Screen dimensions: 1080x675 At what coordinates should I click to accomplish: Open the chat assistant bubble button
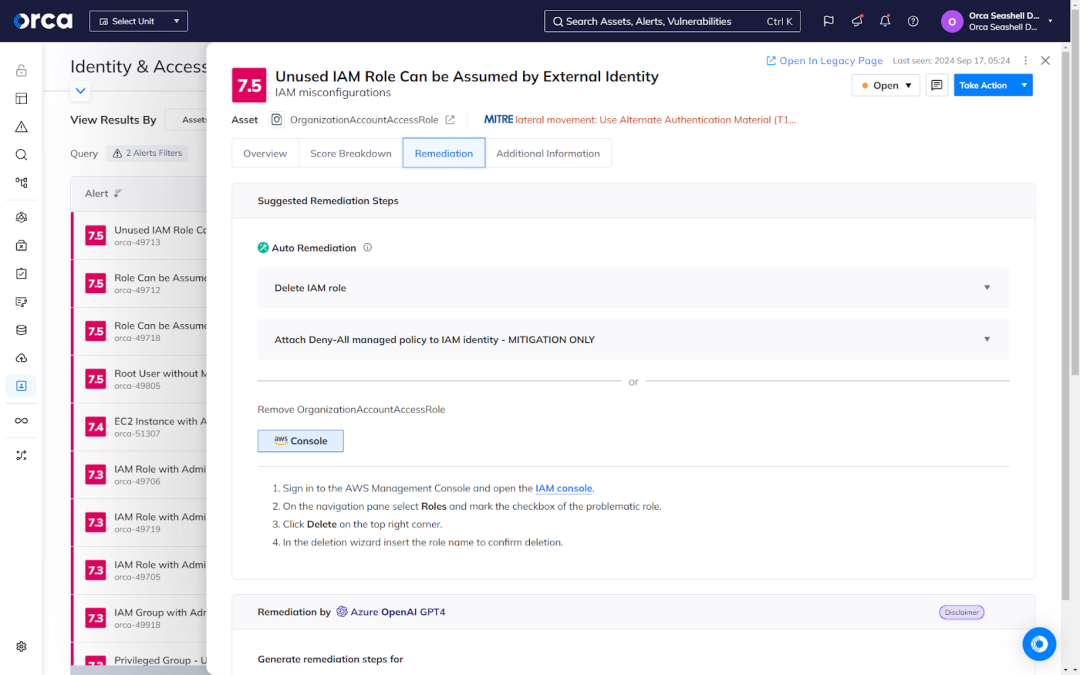[x=1039, y=644]
